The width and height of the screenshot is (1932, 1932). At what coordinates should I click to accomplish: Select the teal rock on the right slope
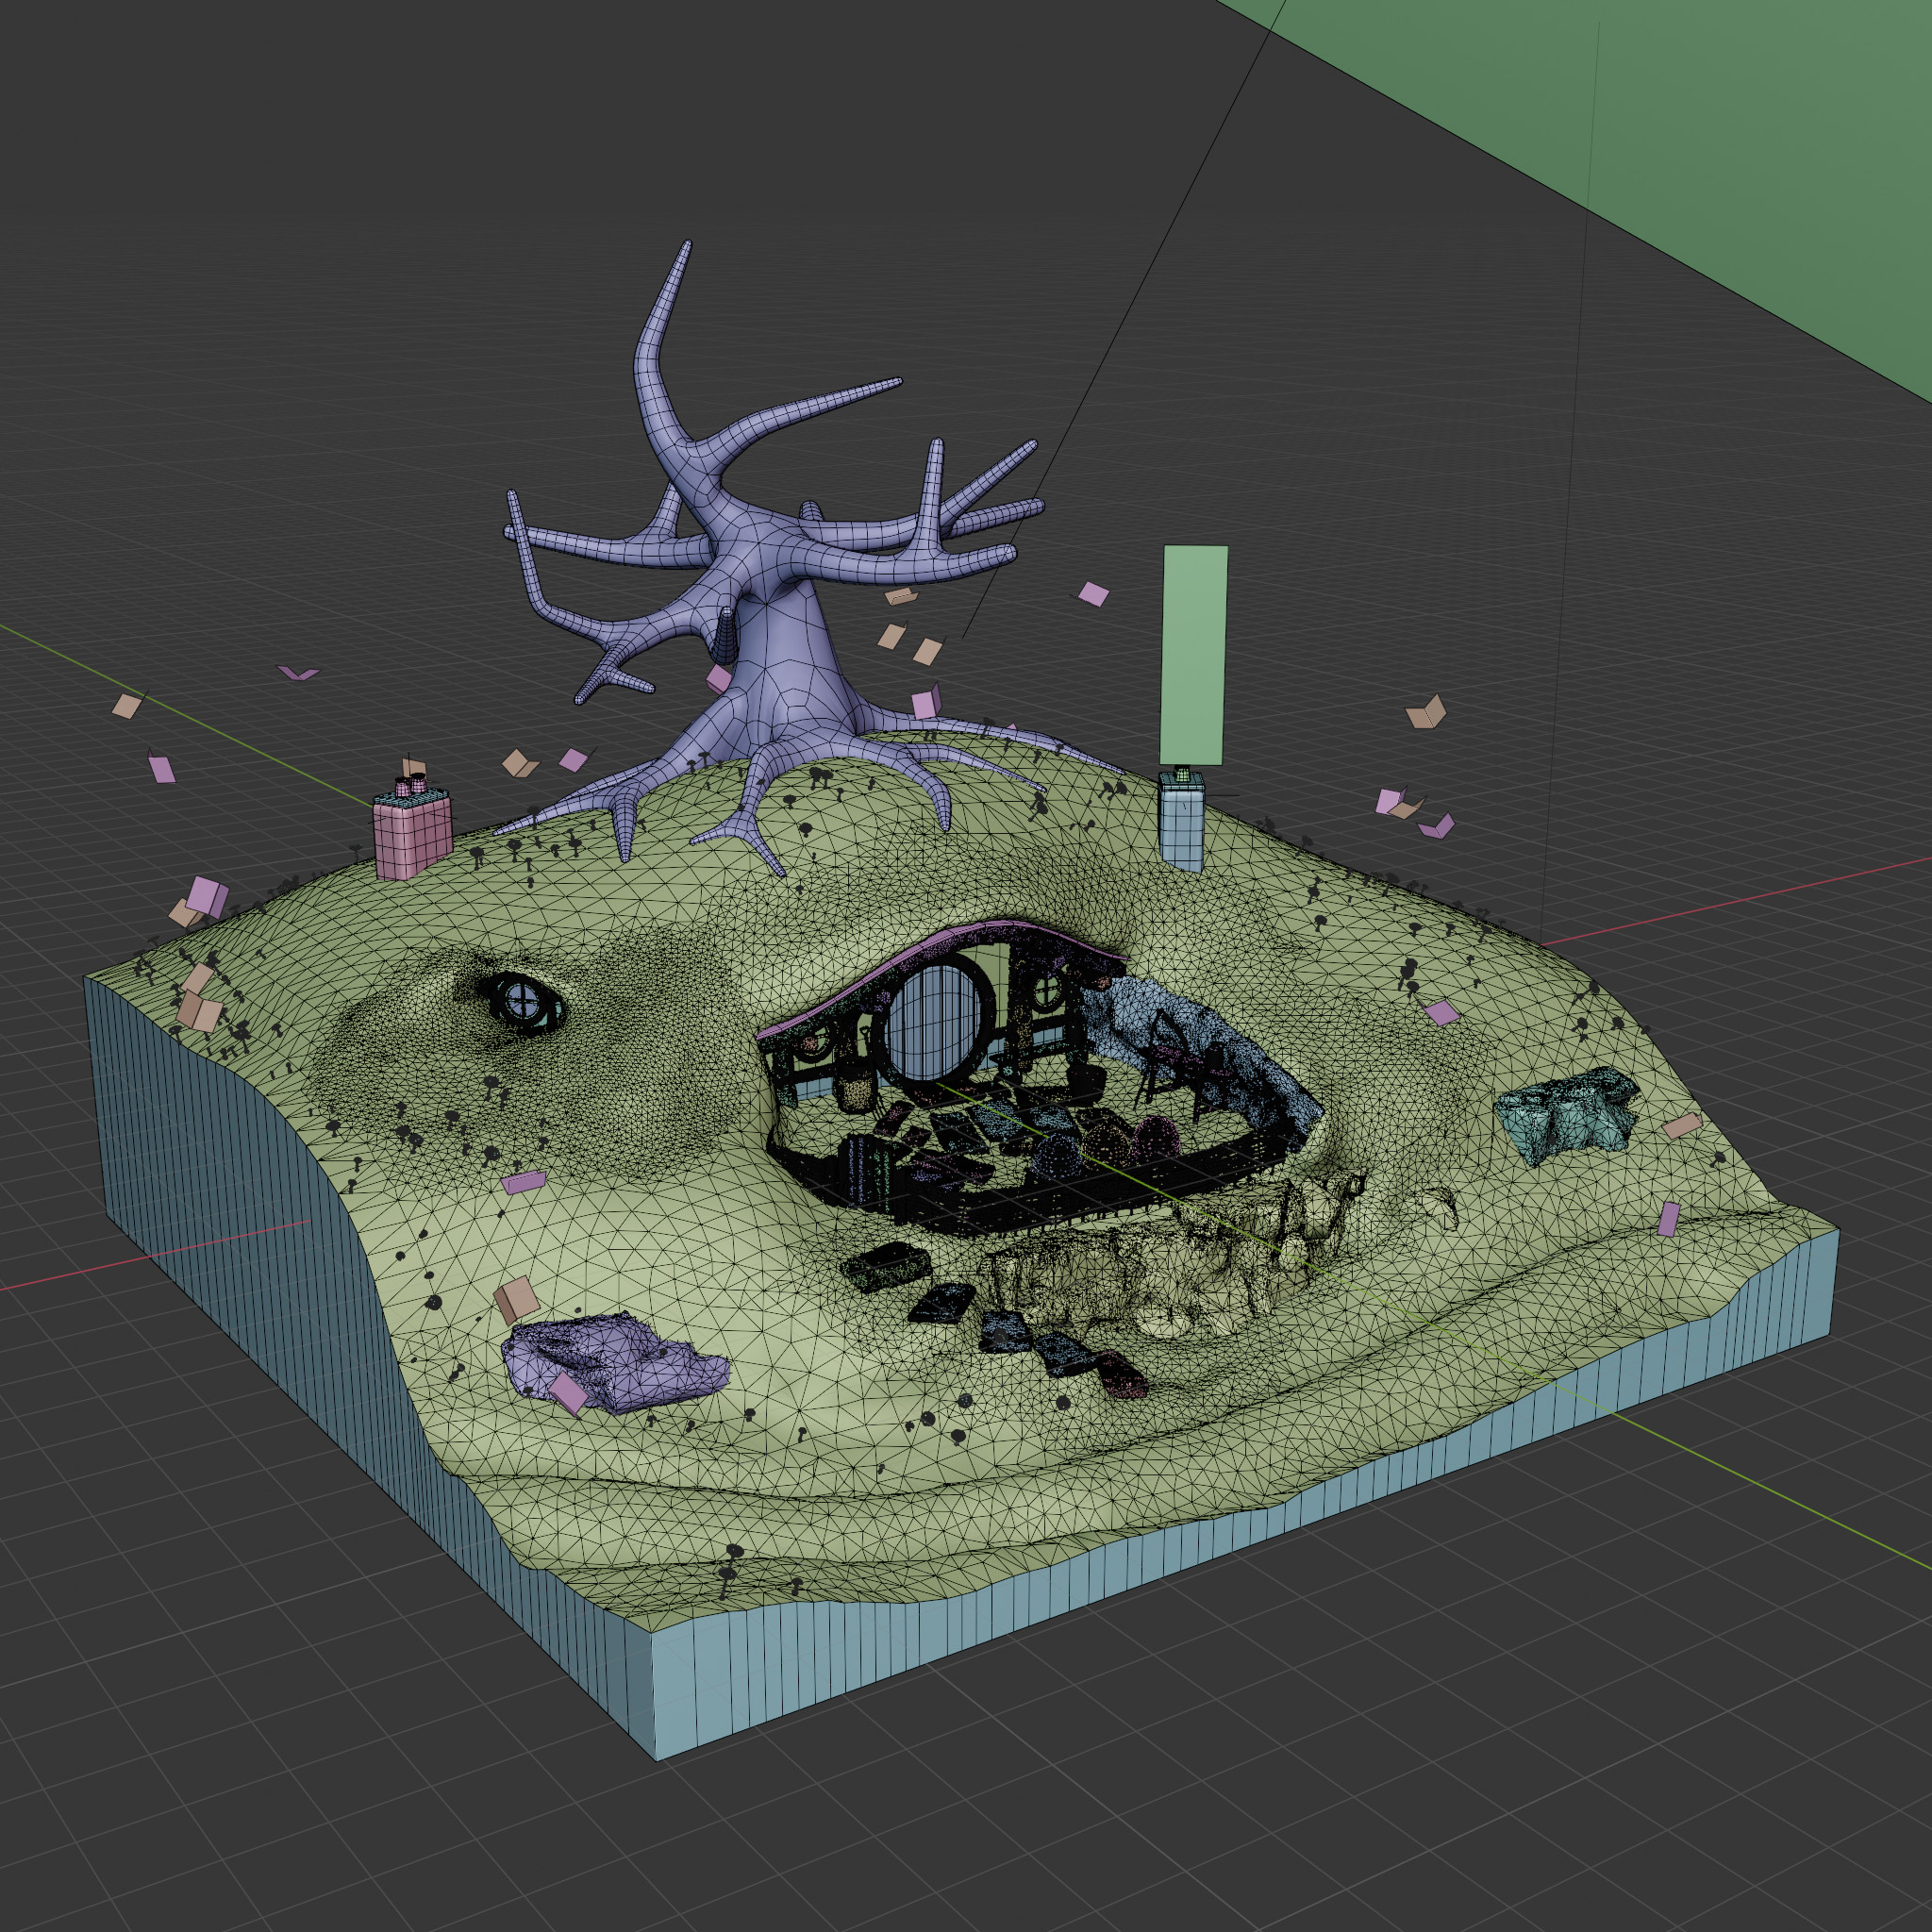click(x=1565, y=1116)
